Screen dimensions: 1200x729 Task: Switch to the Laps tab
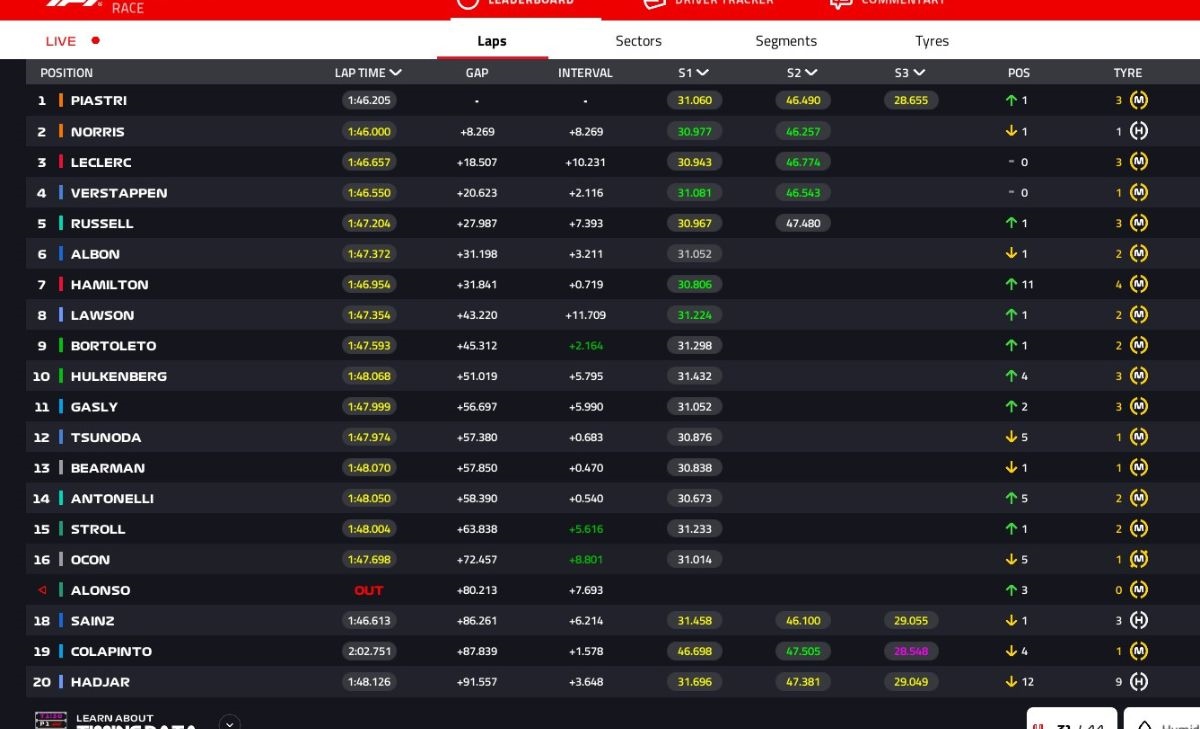tap(492, 41)
